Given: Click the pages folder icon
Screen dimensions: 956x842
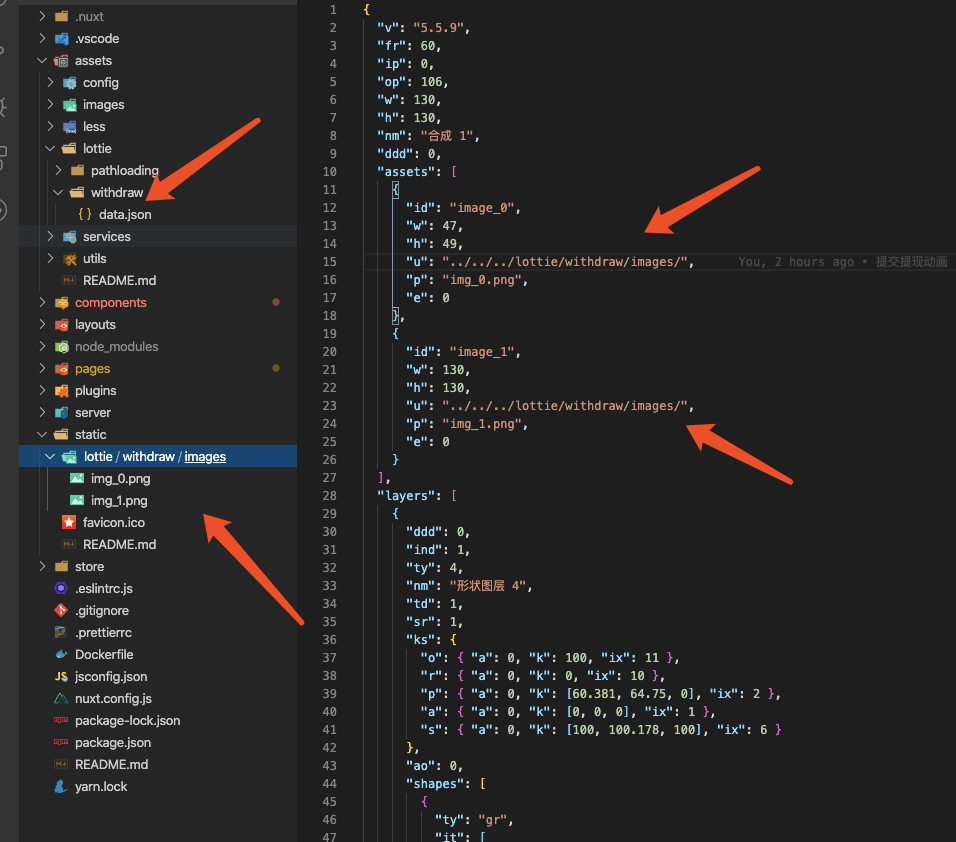Looking at the screenshot, I should click(62, 368).
